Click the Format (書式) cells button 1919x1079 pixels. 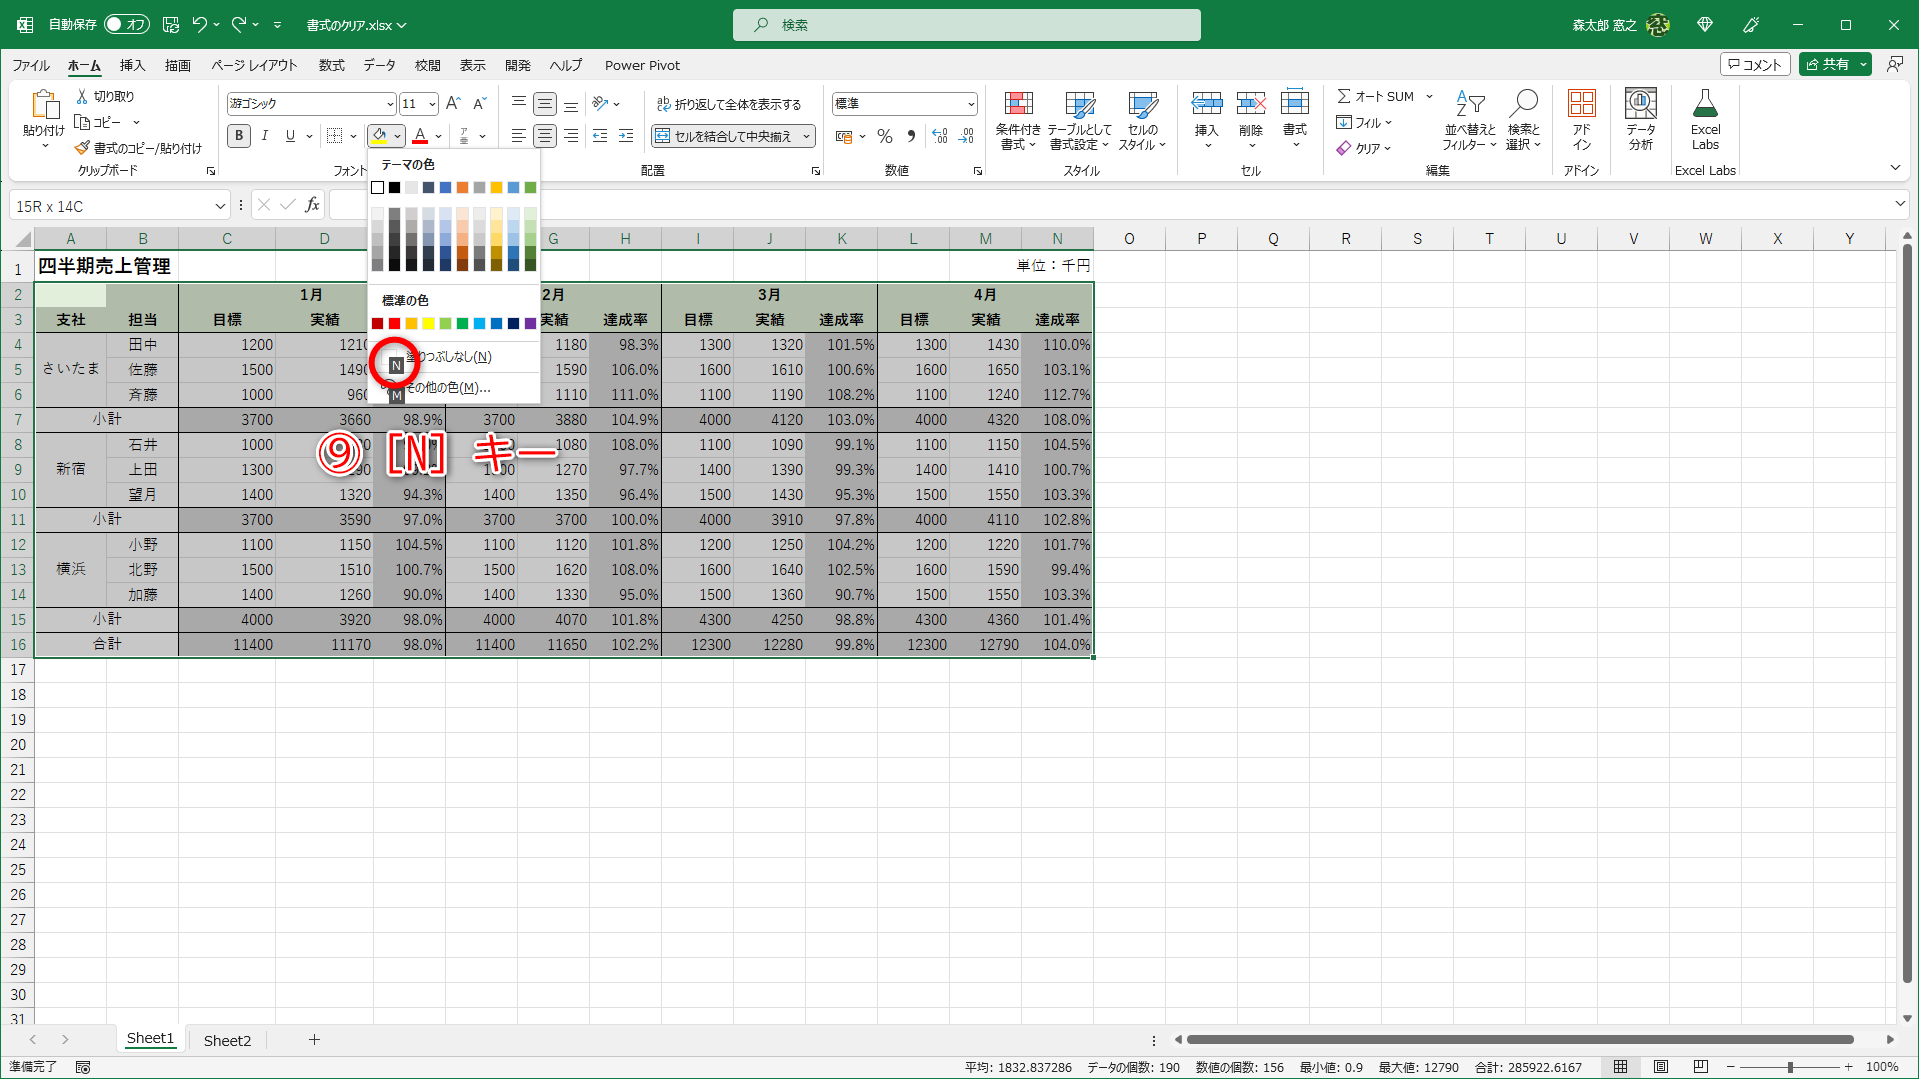1295,120
